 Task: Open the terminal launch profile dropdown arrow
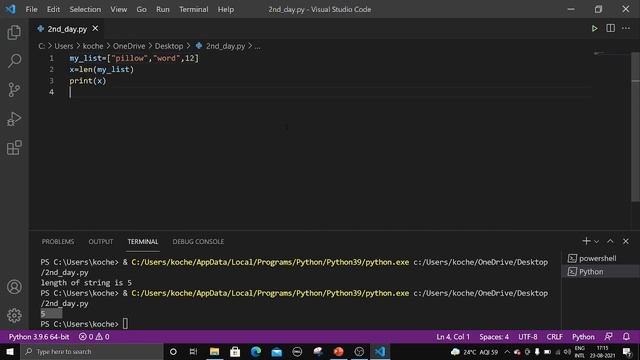click(596, 242)
